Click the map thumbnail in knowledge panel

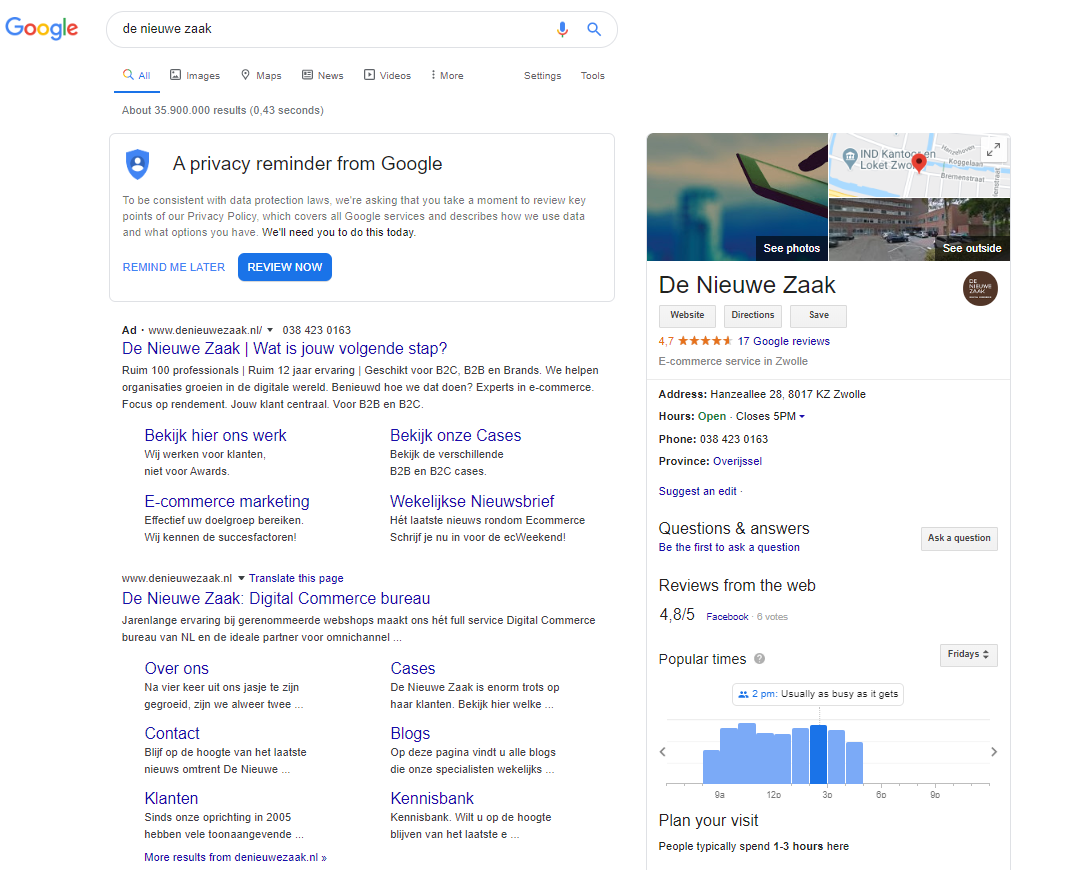pyautogui.click(x=920, y=165)
